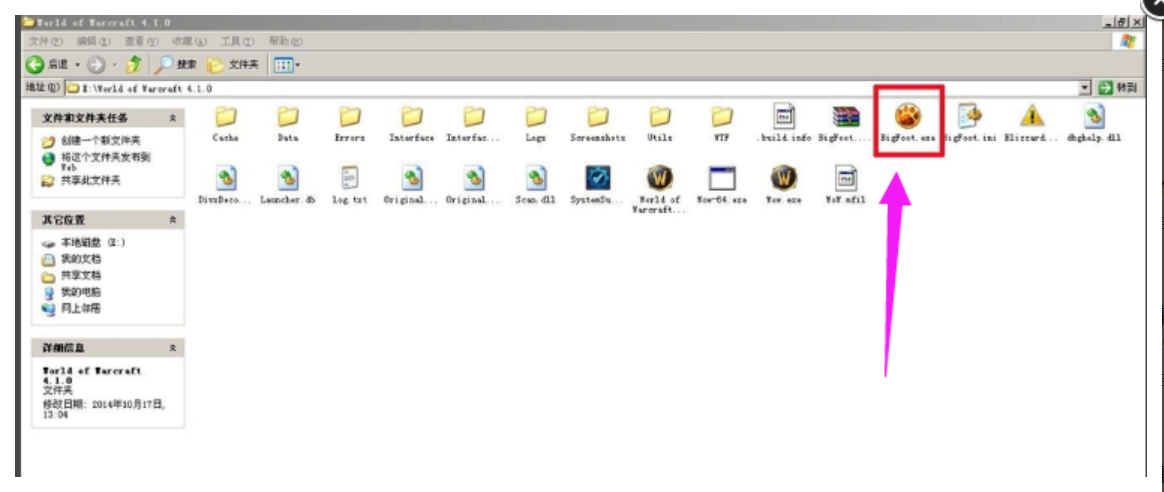Open the 搜索 search pane
The height and width of the screenshot is (492, 1164).
177,65
